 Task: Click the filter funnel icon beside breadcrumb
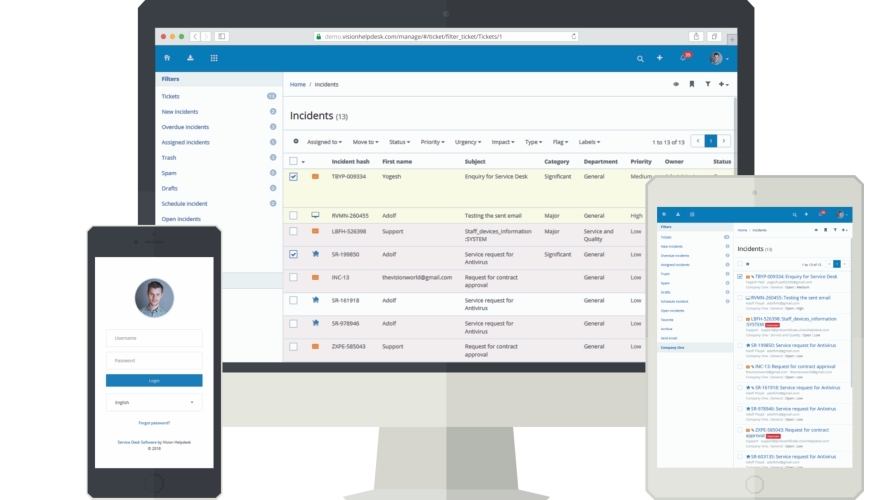[x=708, y=84]
